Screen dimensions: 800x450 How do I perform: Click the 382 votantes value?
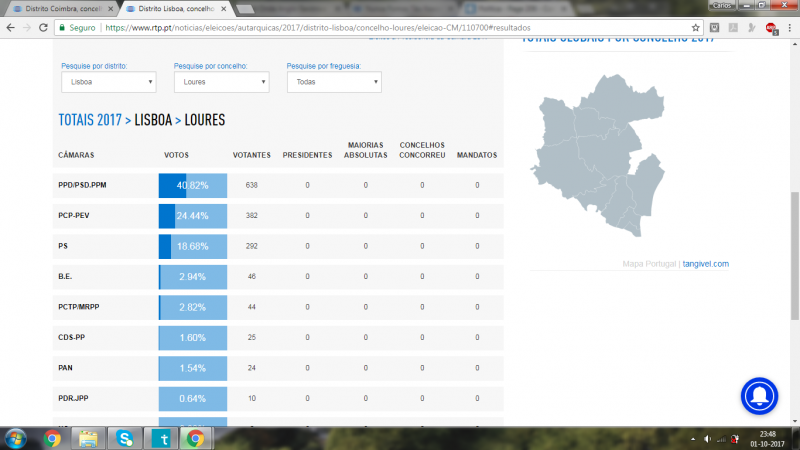click(x=252, y=216)
